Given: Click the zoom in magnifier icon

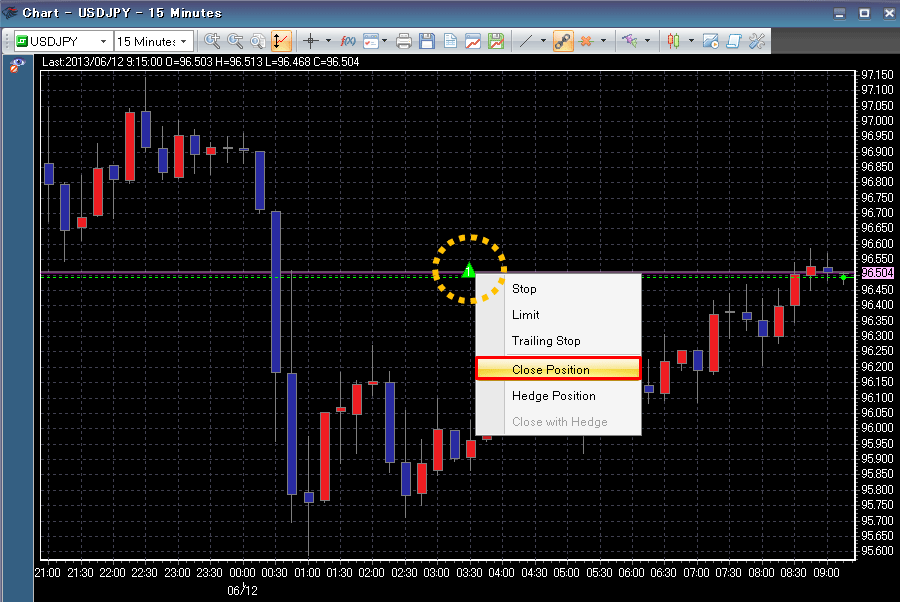Looking at the screenshot, I should pos(212,41).
